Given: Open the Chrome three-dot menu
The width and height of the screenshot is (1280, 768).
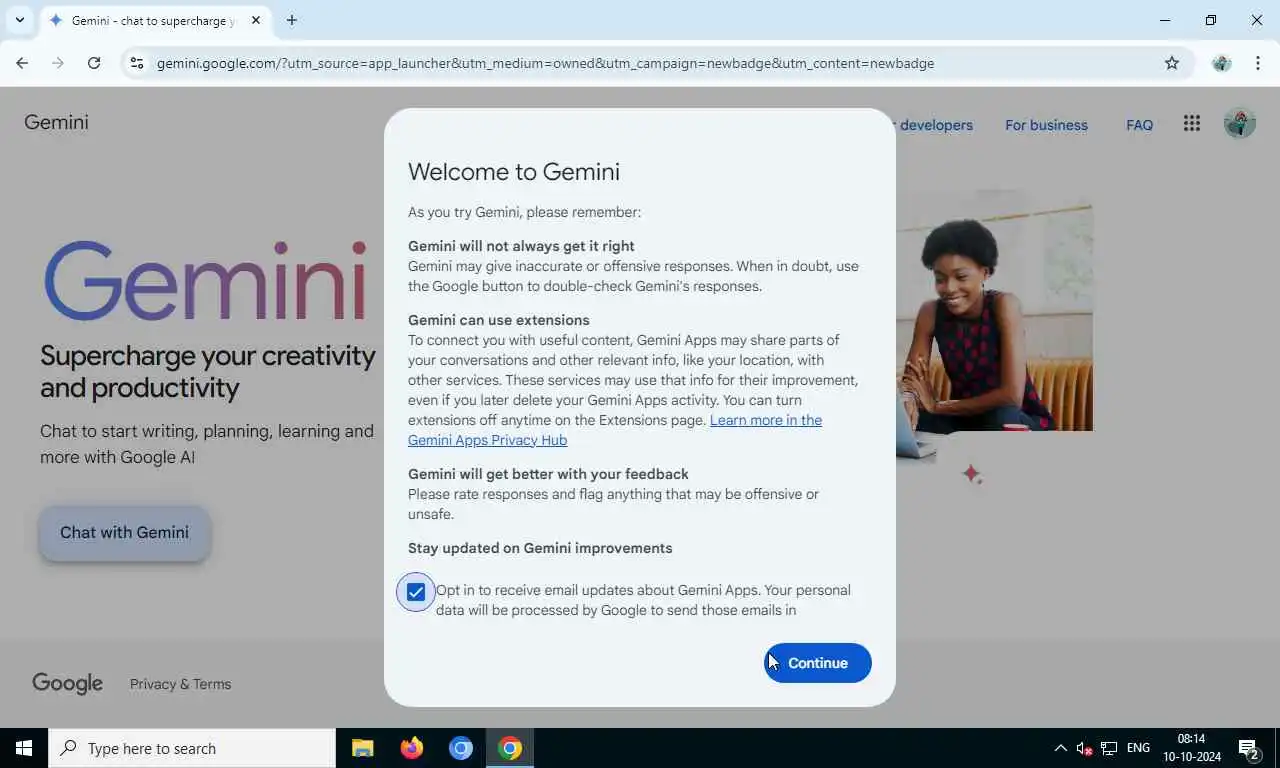Looking at the screenshot, I should [x=1258, y=63].
